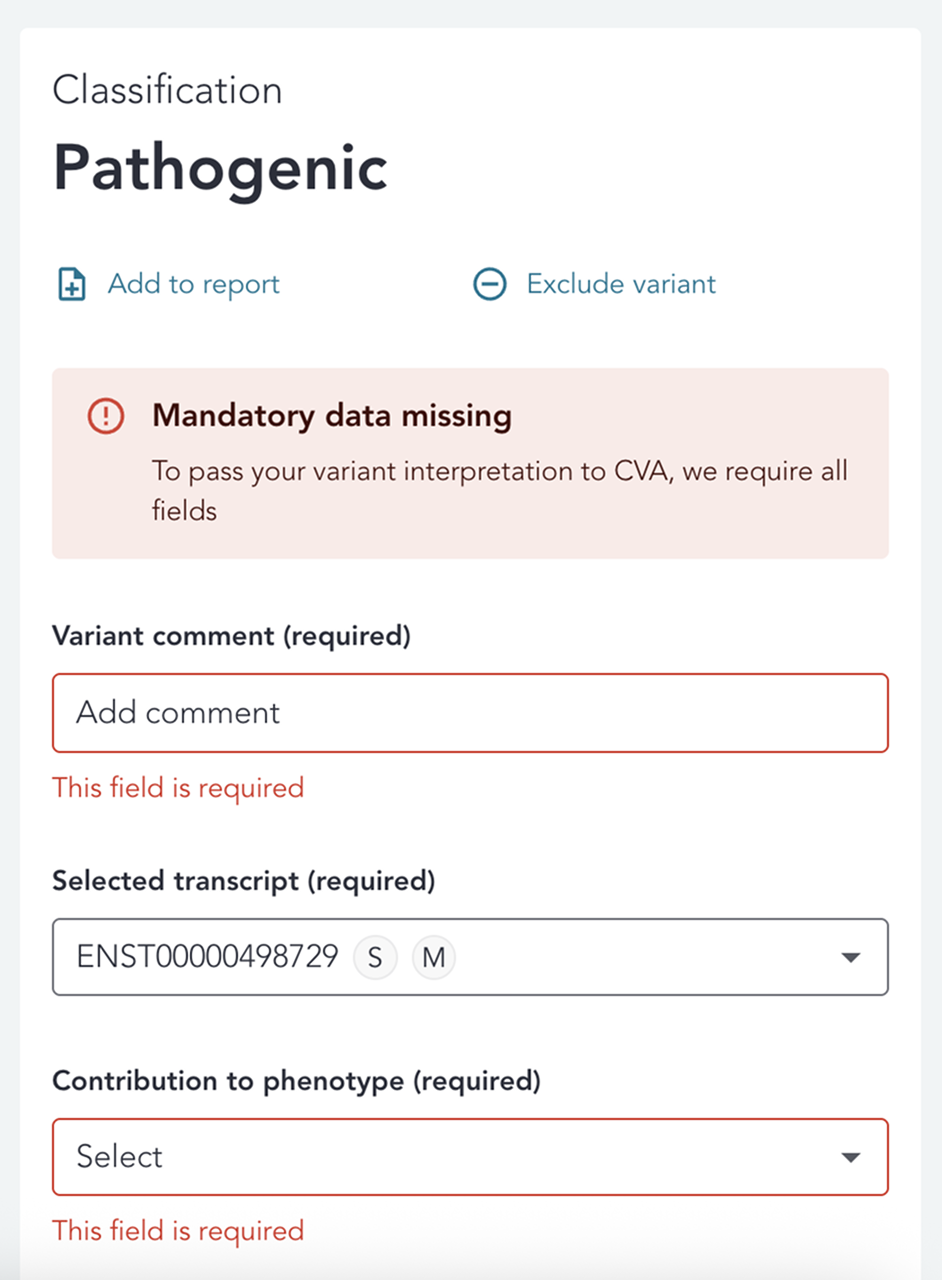Click the error message under Contribution to phenotype
Viewport: 942px width, 1280px height.
178,1230
